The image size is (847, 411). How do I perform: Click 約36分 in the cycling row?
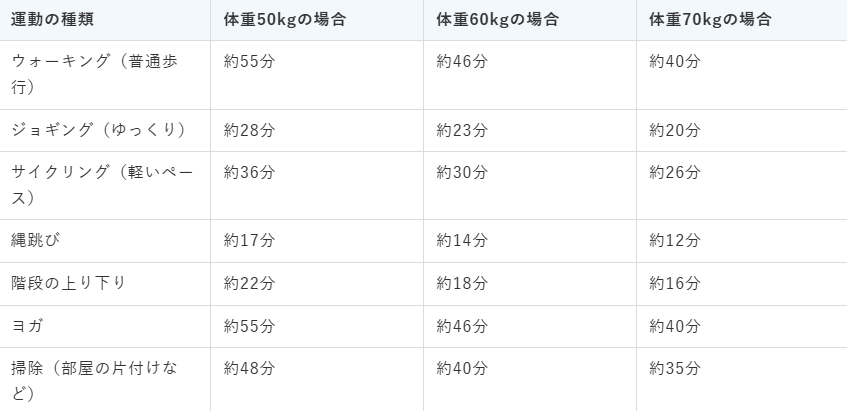pyautogui.click(x=250, y=172)
